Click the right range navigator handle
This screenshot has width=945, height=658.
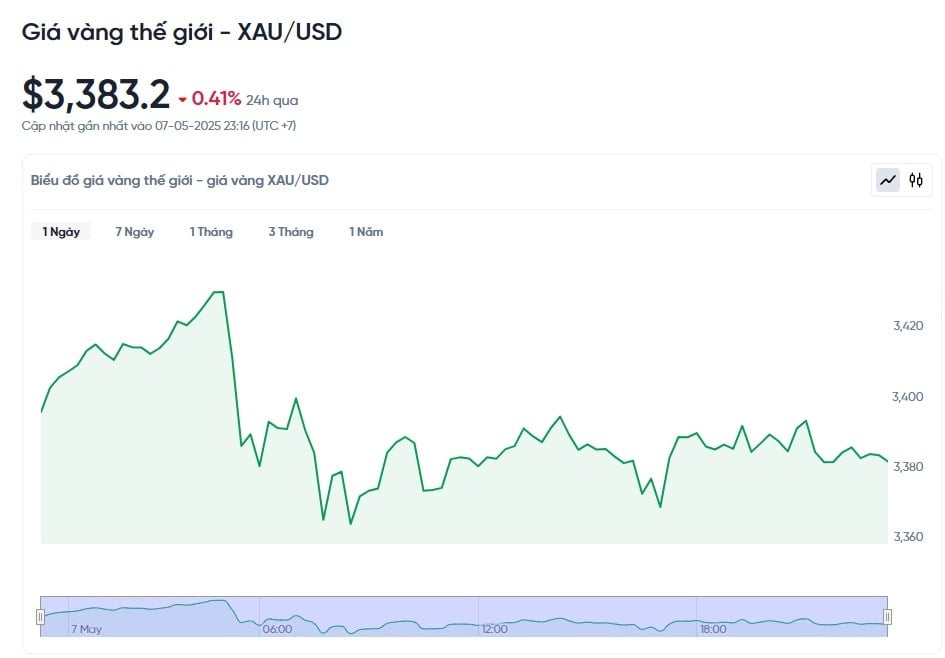pos(887,616)
